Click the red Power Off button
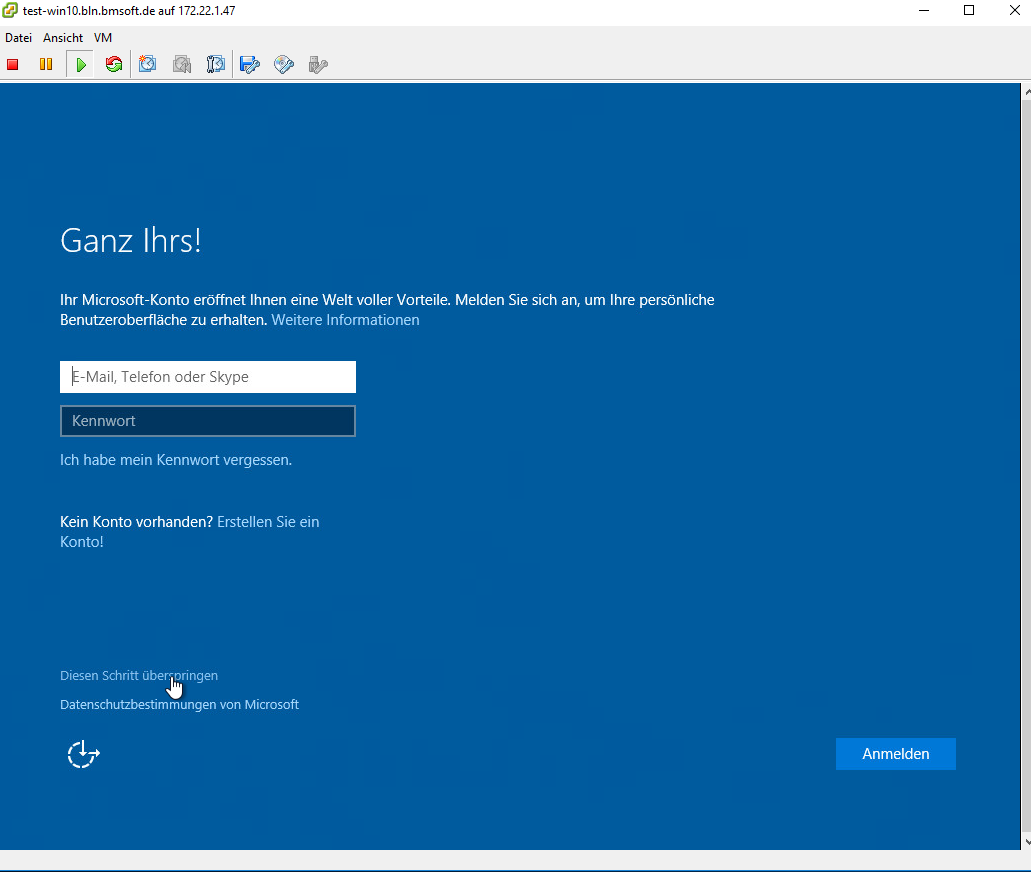The image size is (1031, 872). coord(12,64)
